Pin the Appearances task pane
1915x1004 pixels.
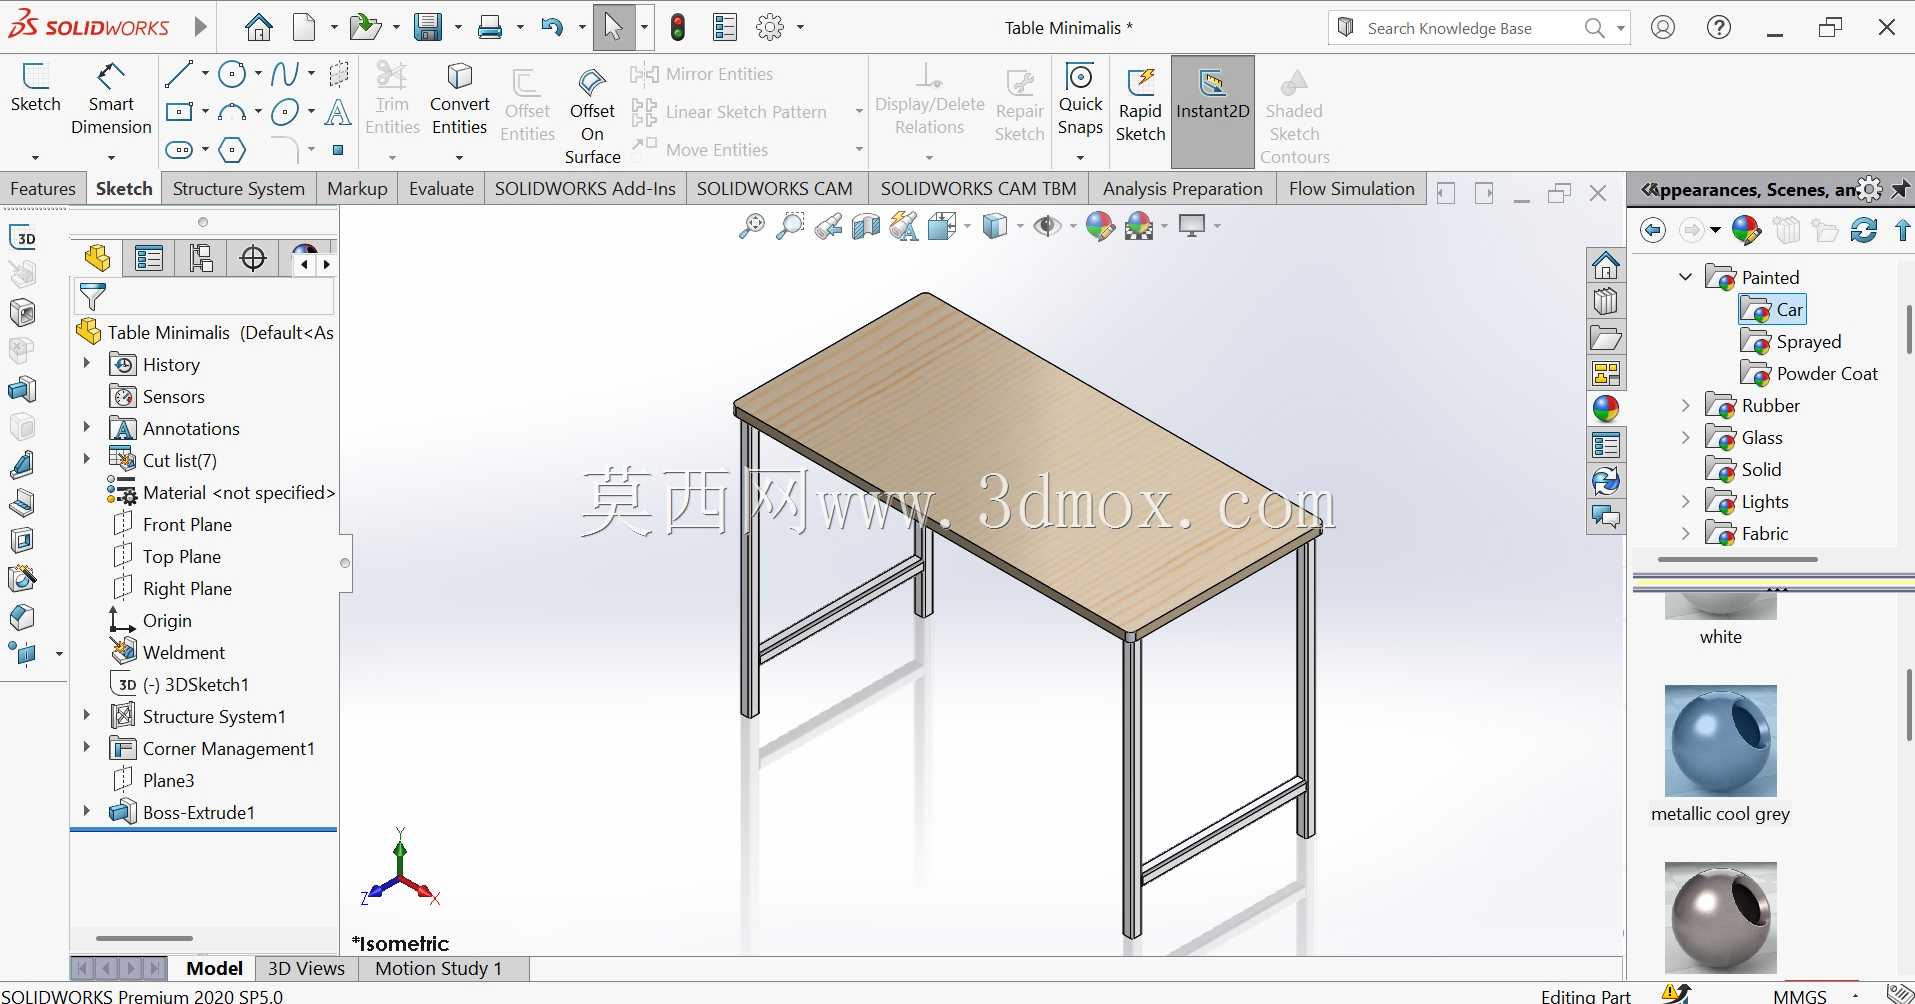1901,189
